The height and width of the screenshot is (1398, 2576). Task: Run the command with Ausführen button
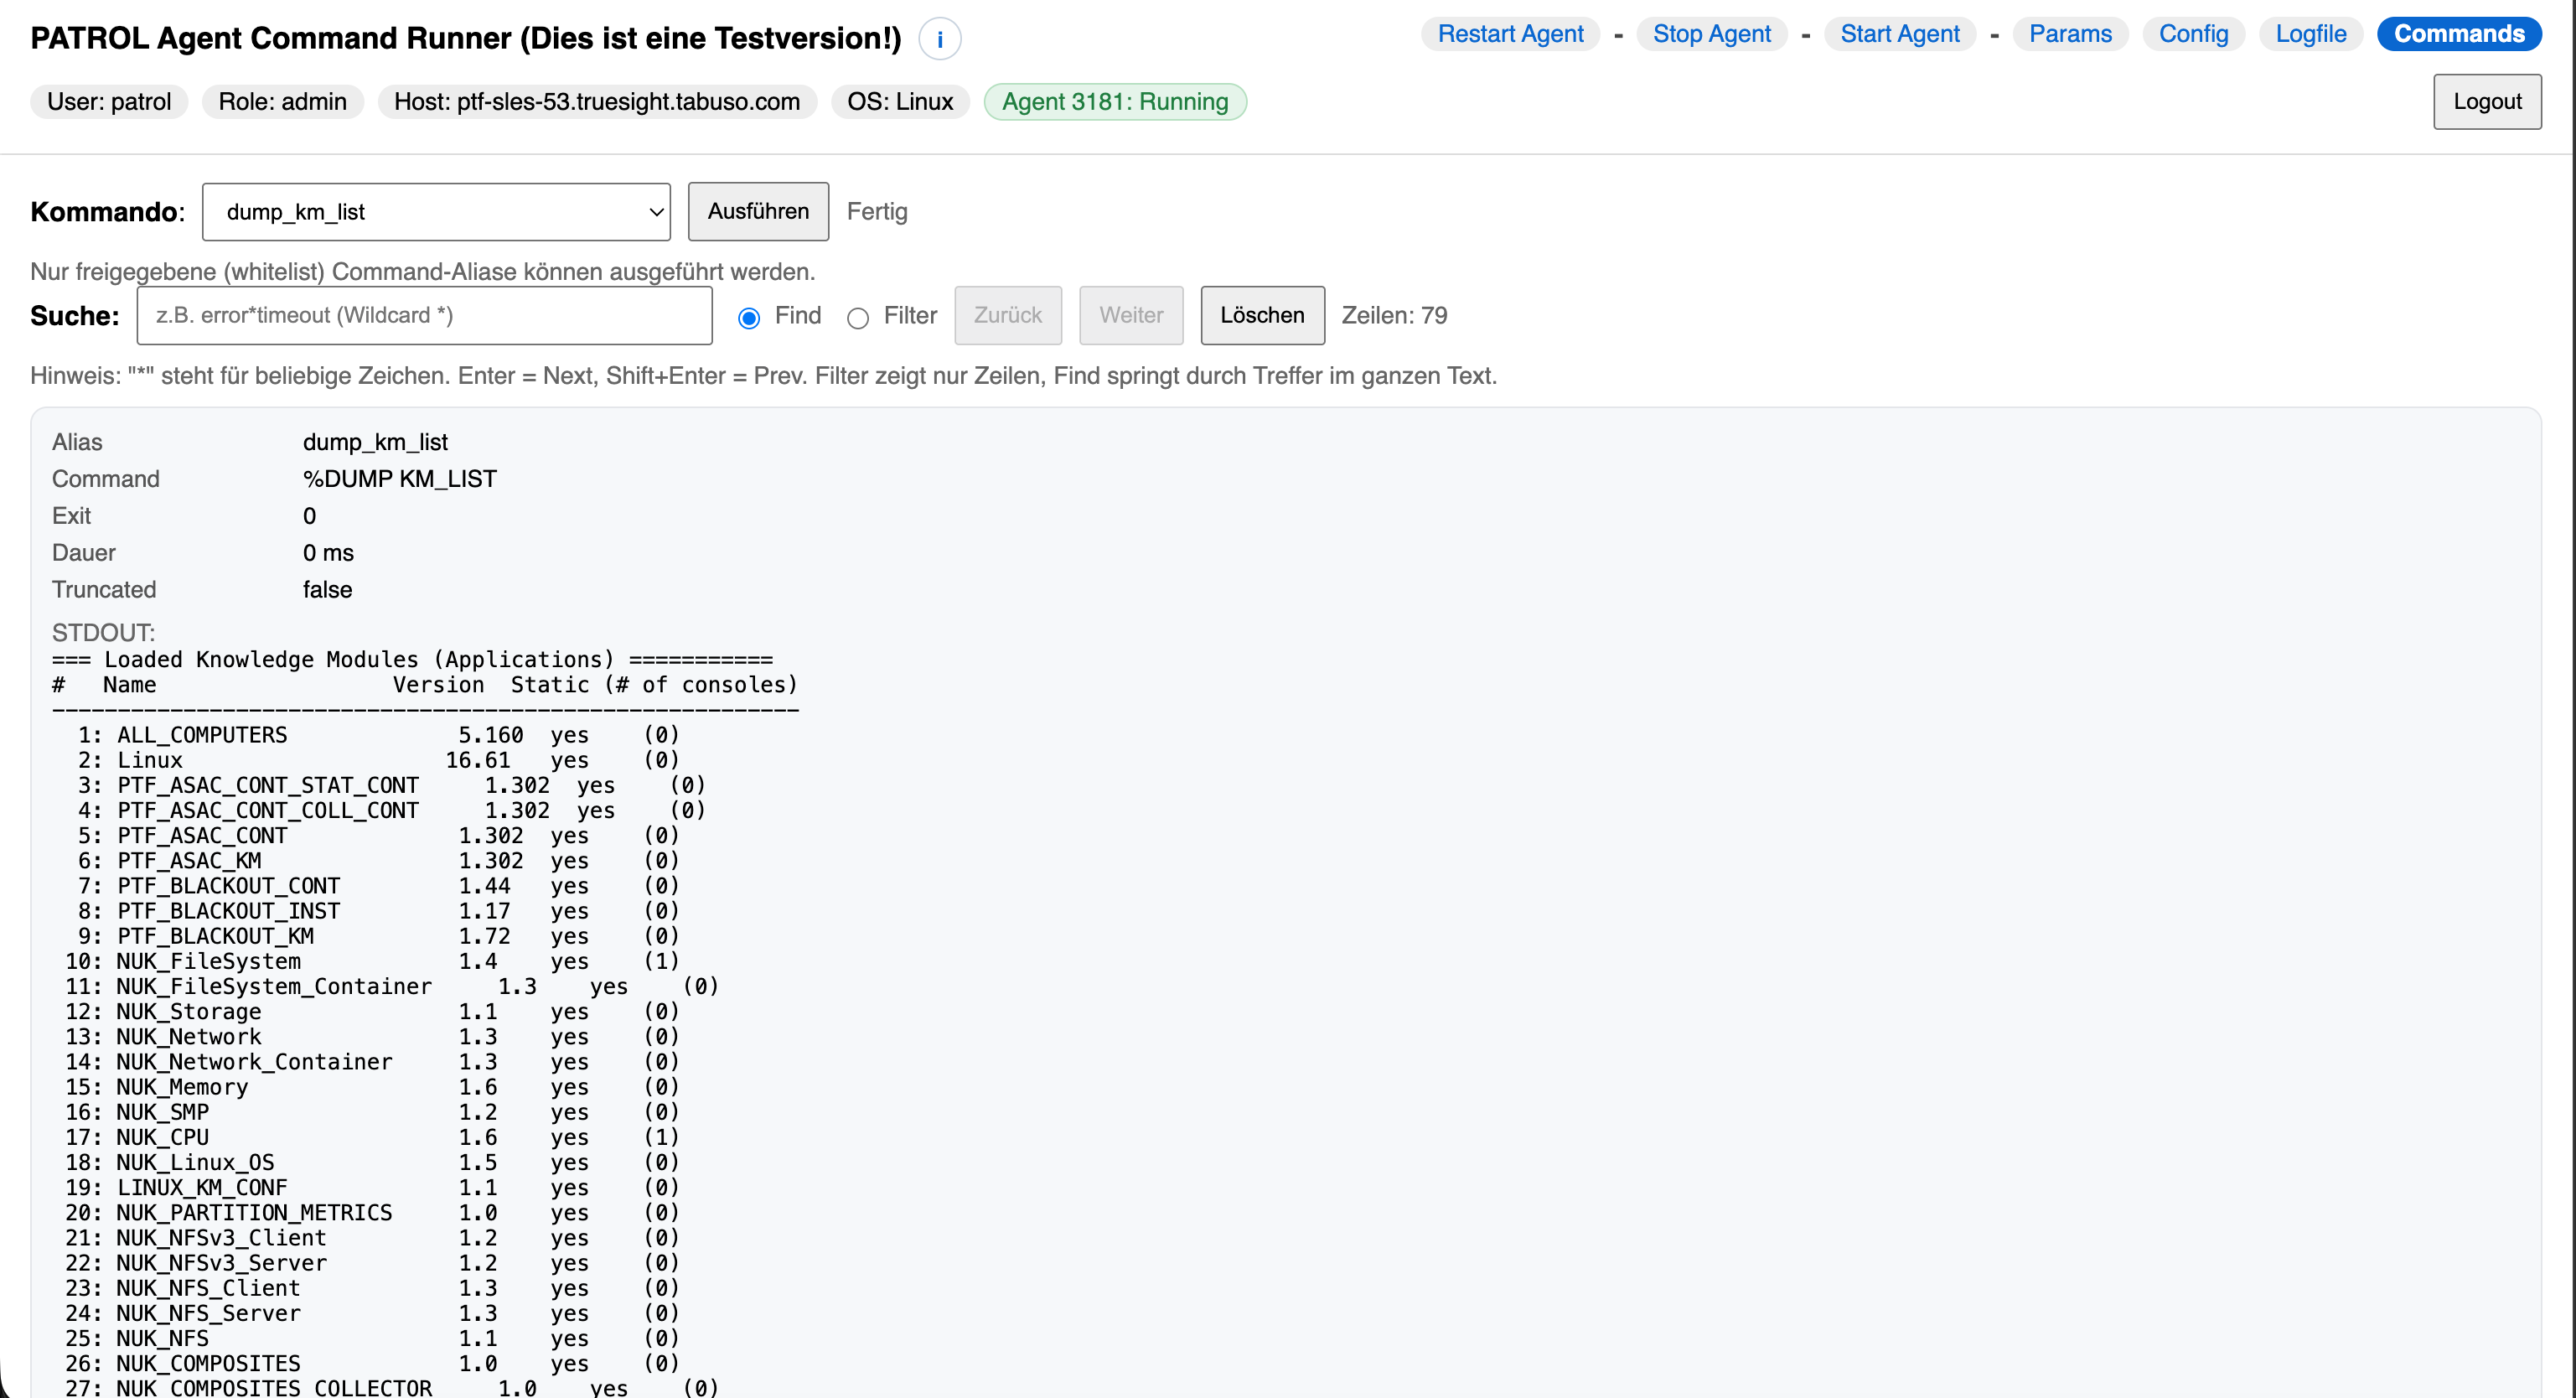pos(758,211)
